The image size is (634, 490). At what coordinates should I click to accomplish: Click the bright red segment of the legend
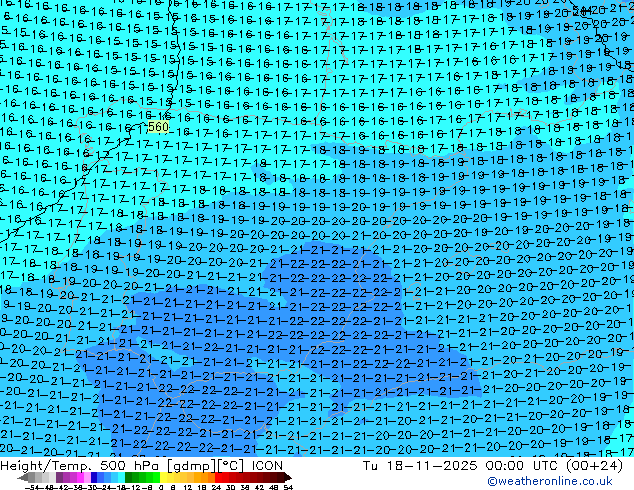(218, 477)
